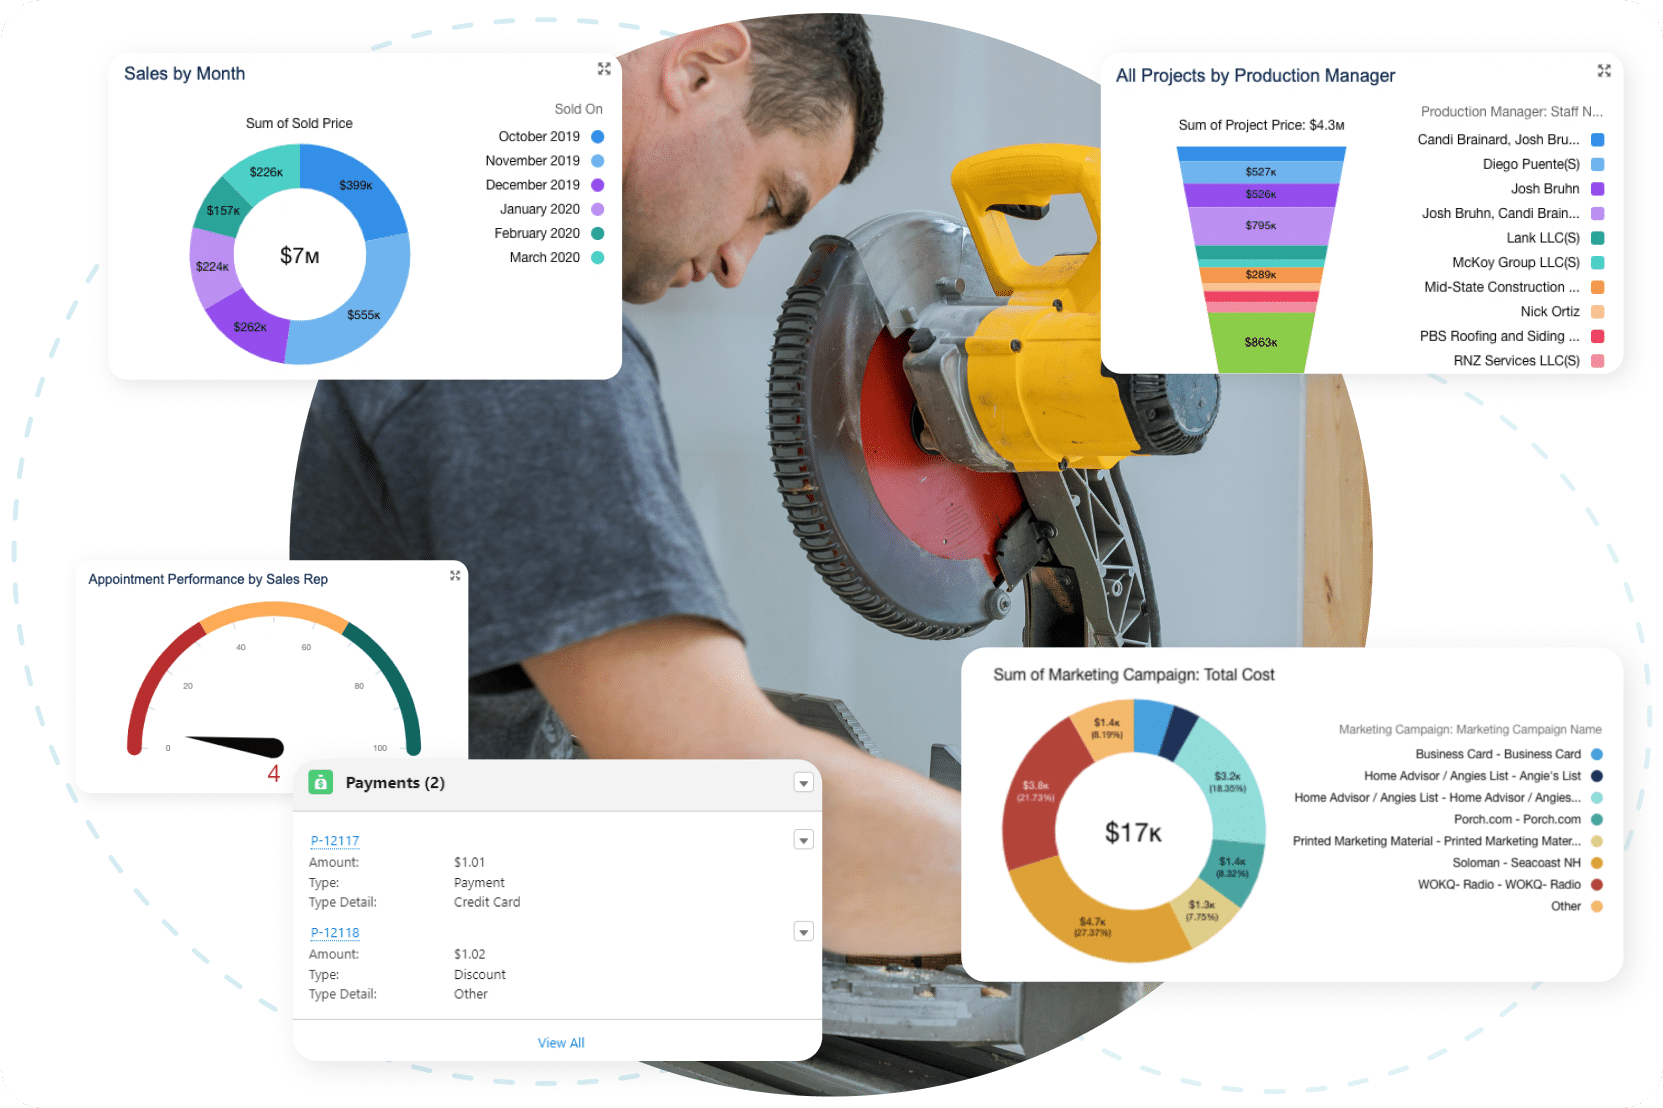Select McKoy Group LLC(S) legend swatch
The width and height of the screenshot is (1663, 1108).
[1598, 263]
